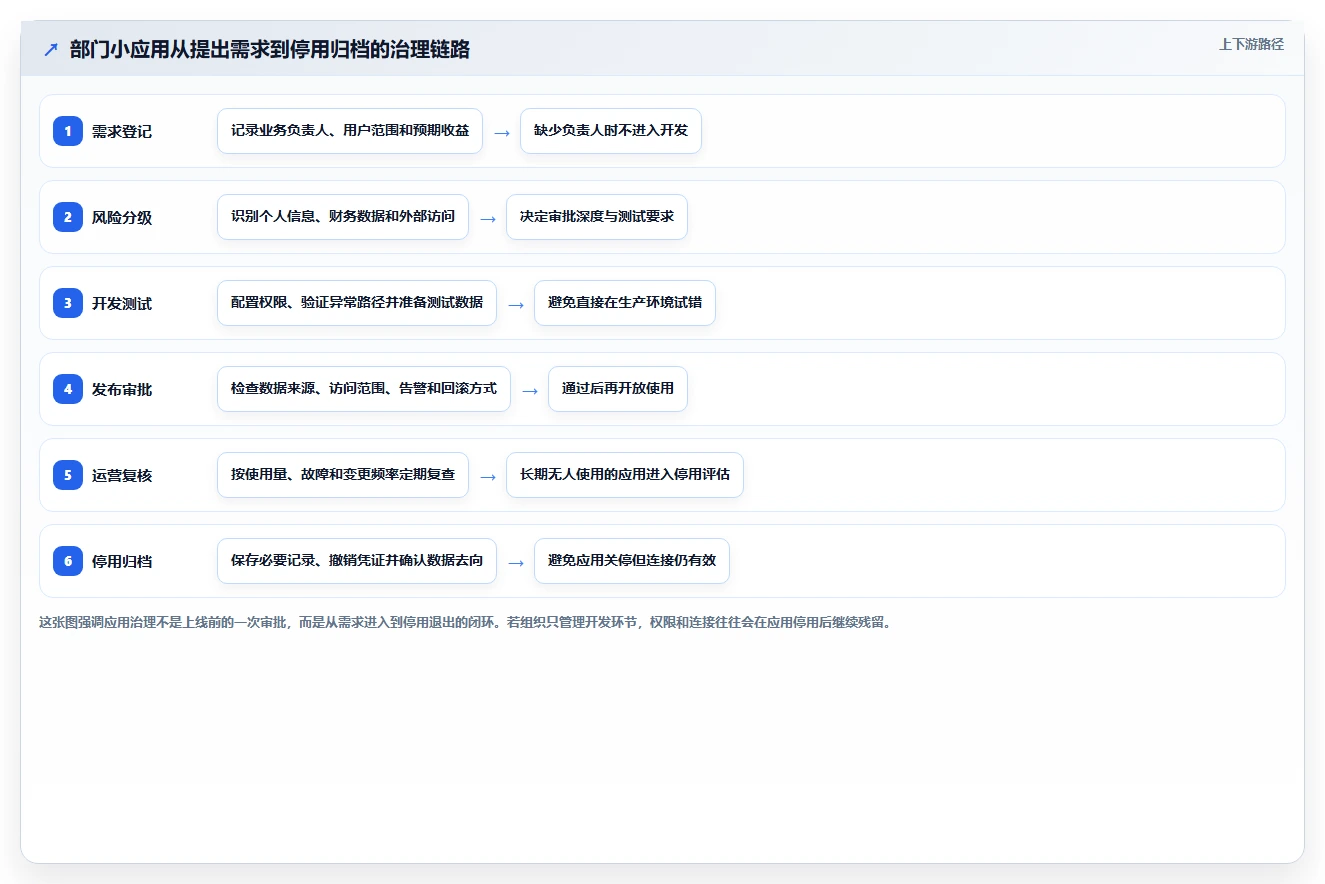Click the 上下游路径 label
Screen dimensions: 1325x884
(1251, 44)
